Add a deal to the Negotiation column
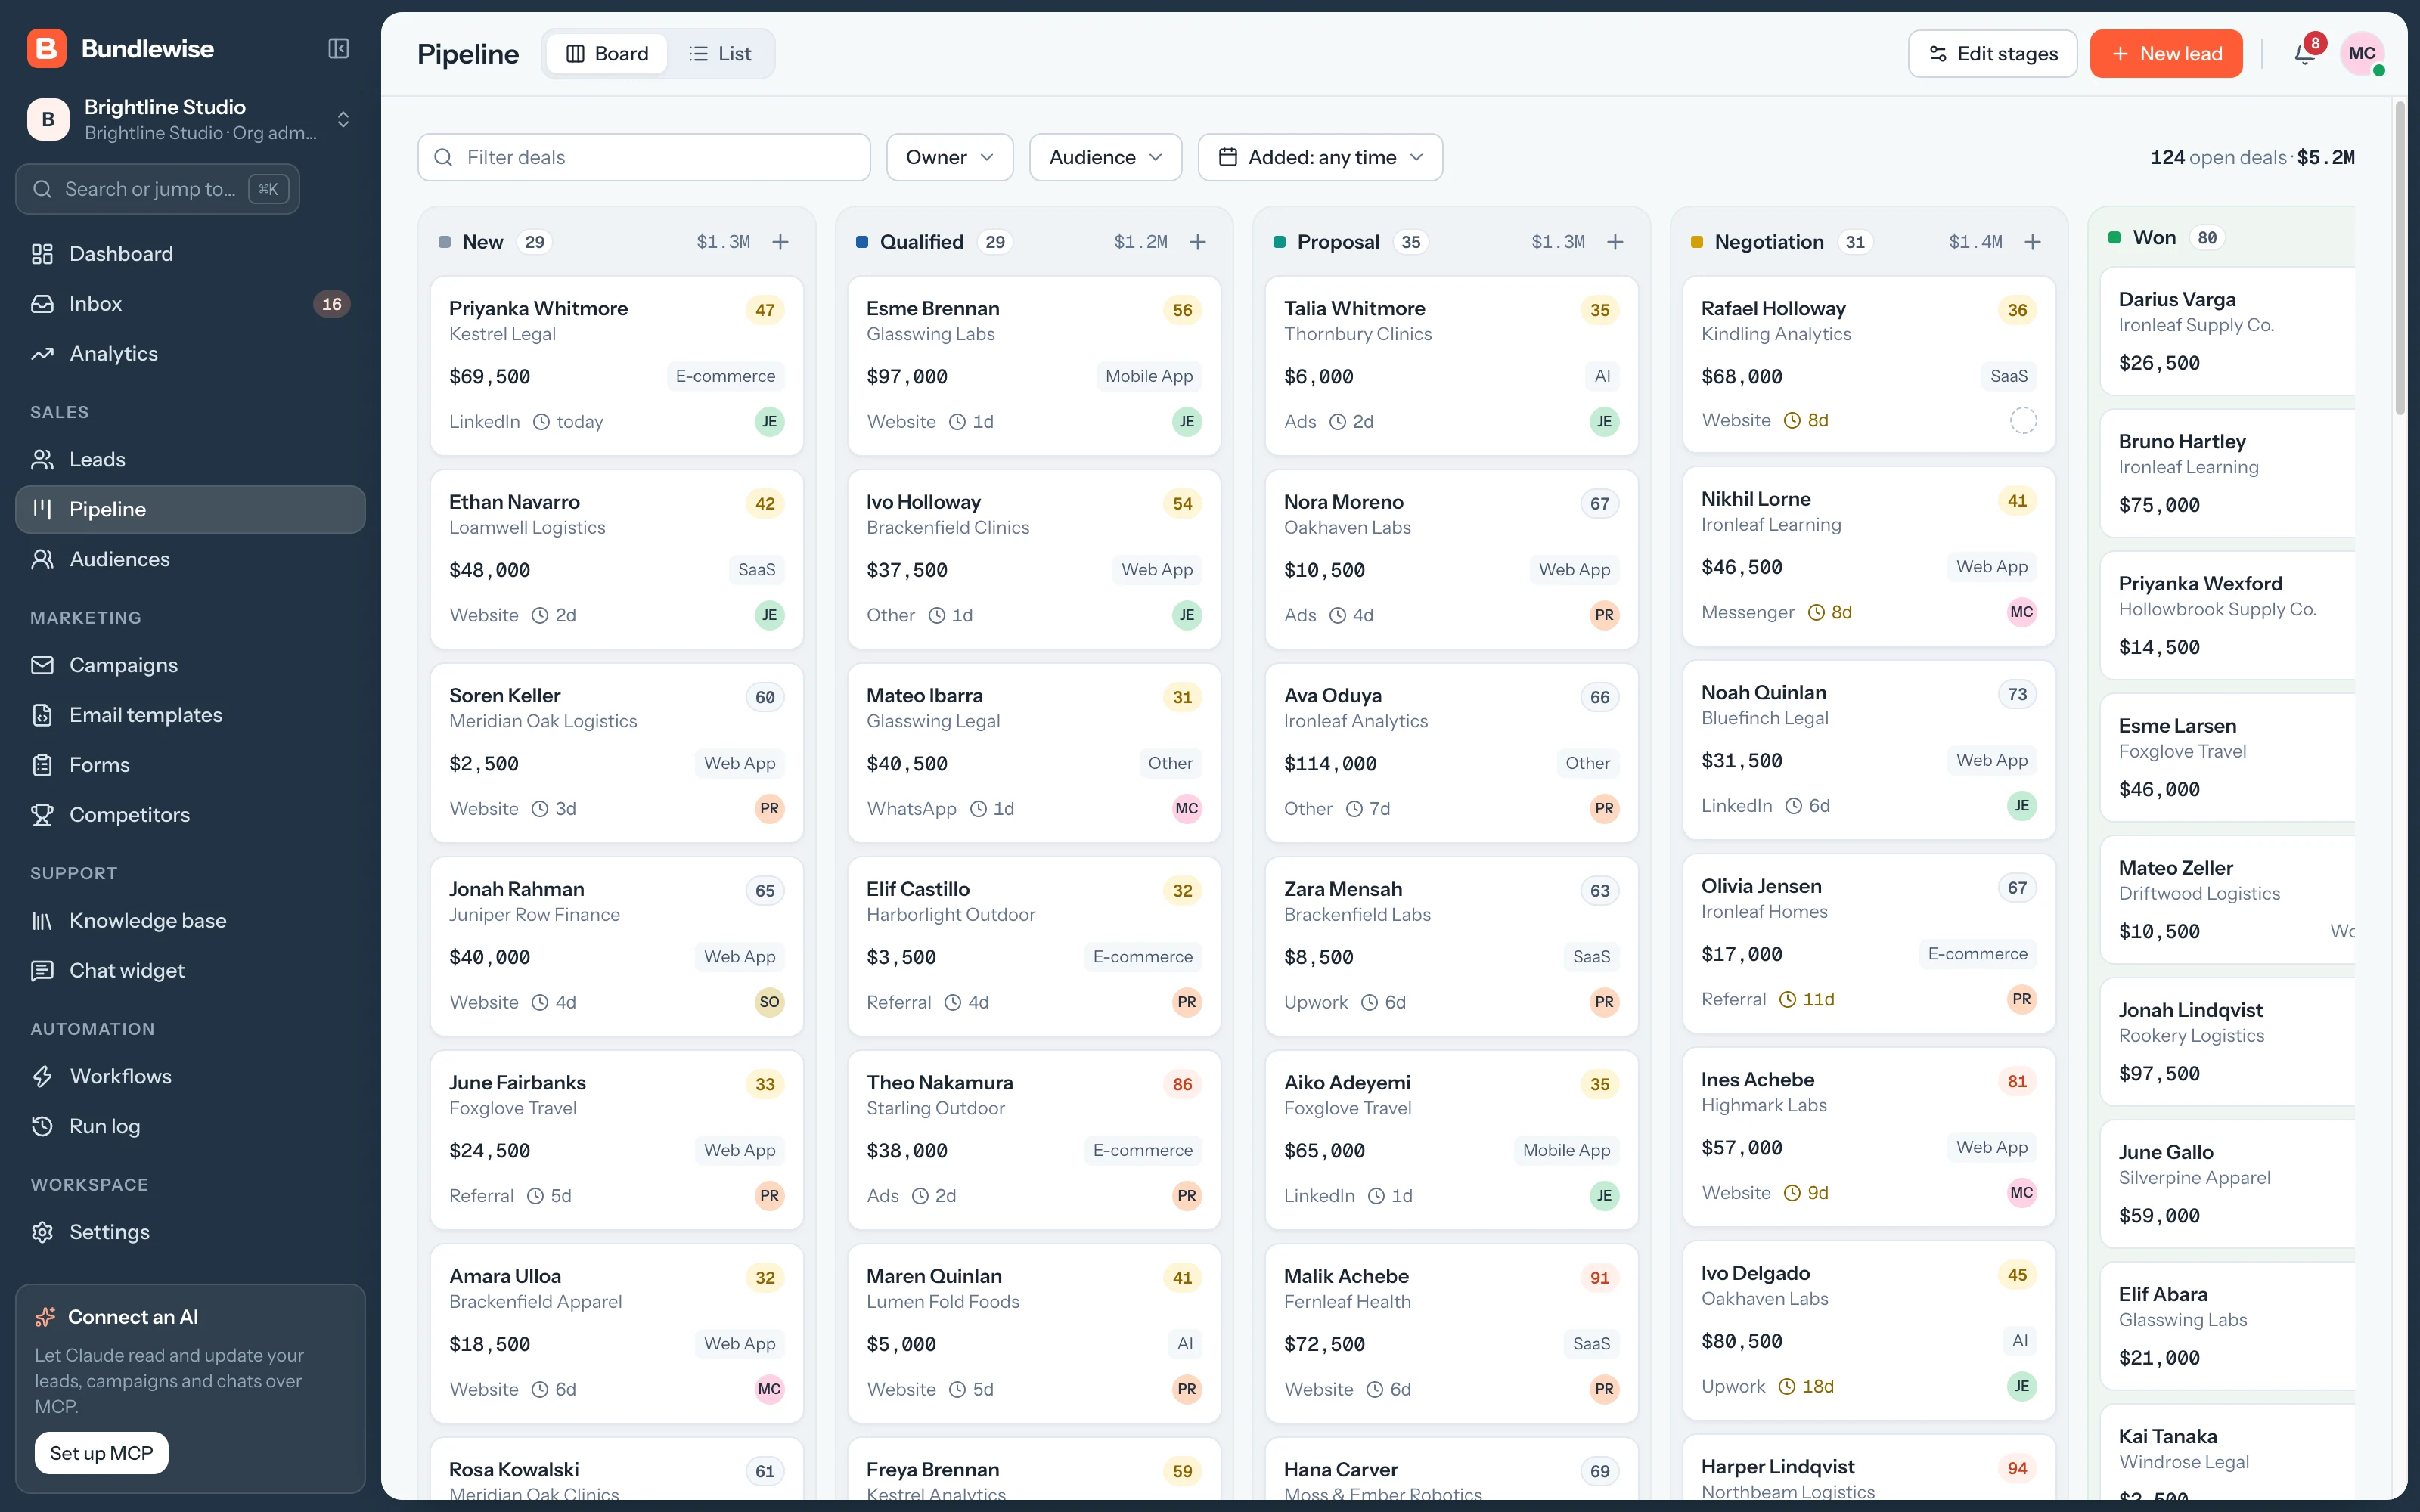The image size is (2420, 1512). click(x=2033, y=242)
